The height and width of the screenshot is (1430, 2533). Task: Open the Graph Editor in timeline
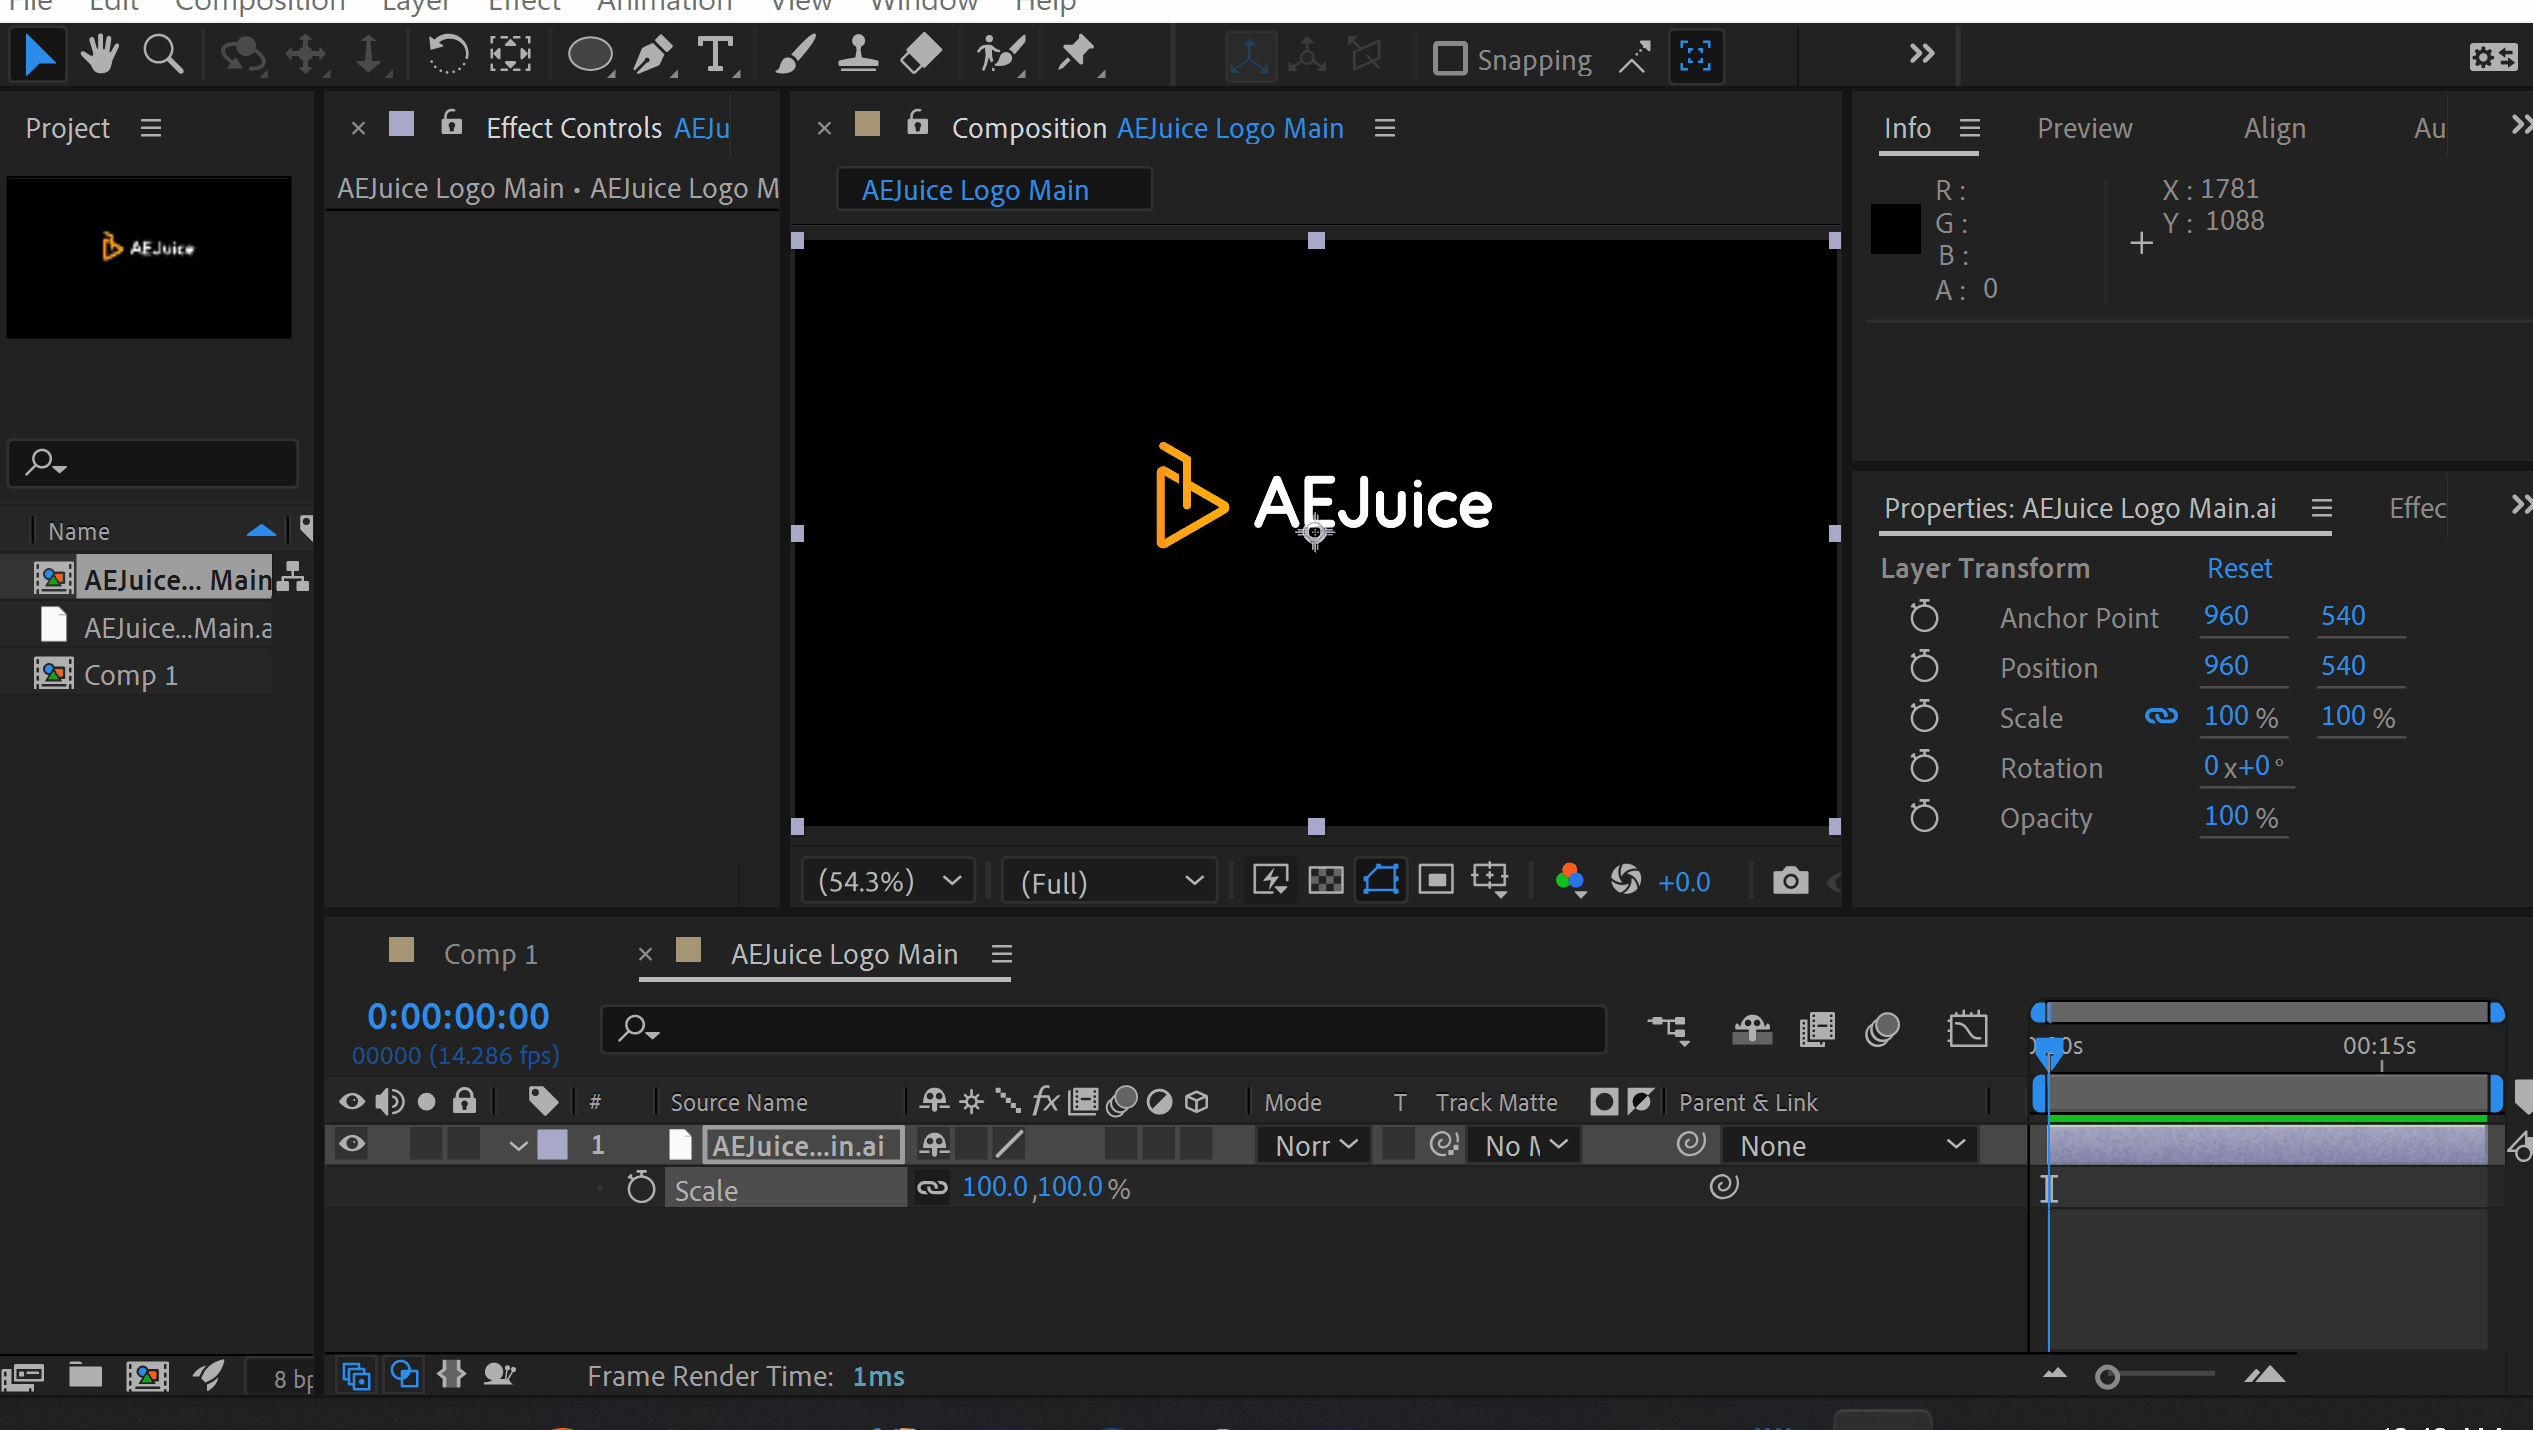click(1967, 1029)
